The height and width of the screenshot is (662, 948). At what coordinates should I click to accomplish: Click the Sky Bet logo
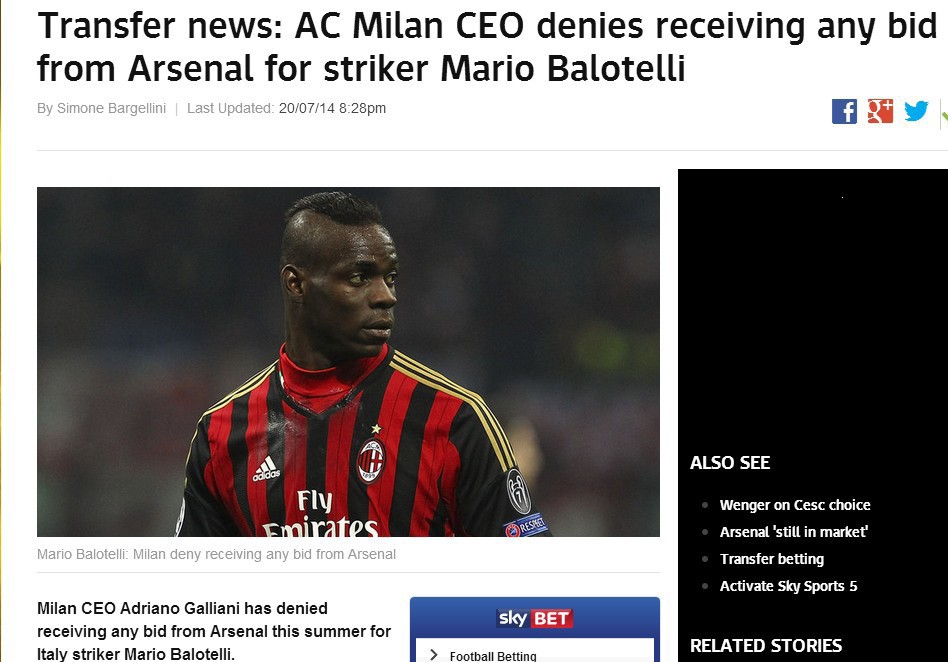534,618
